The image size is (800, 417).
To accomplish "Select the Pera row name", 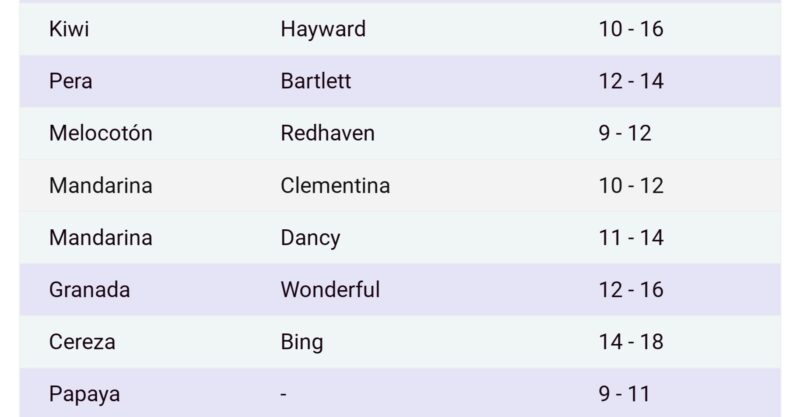I will [x=70, y=82].
